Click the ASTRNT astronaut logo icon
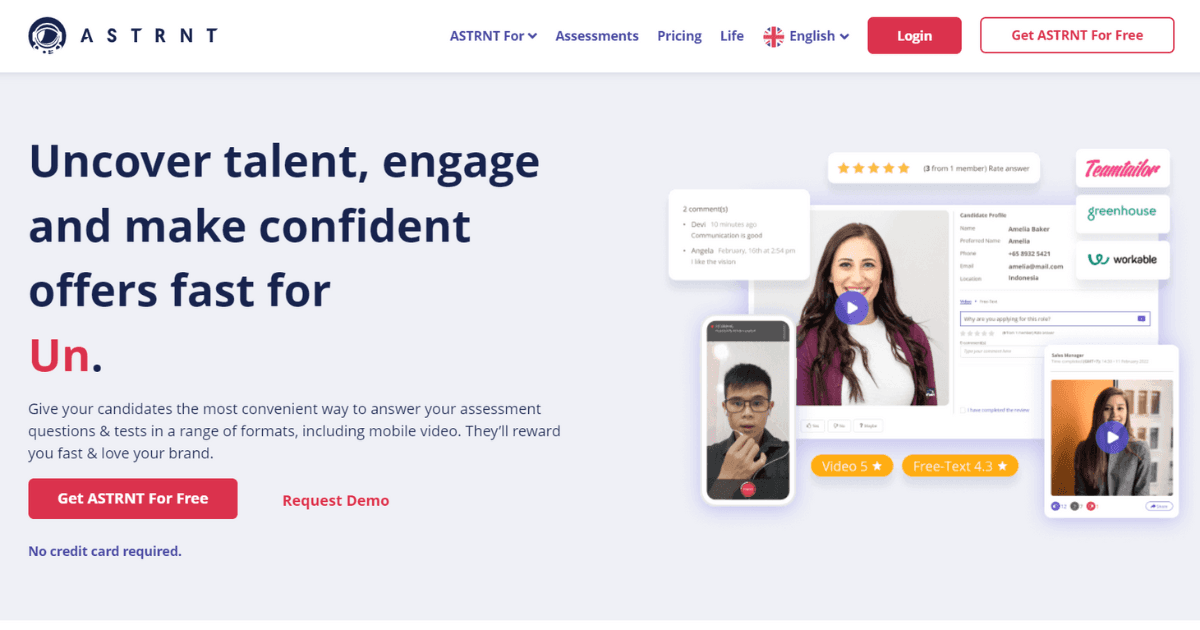 (x=47, y=36)
